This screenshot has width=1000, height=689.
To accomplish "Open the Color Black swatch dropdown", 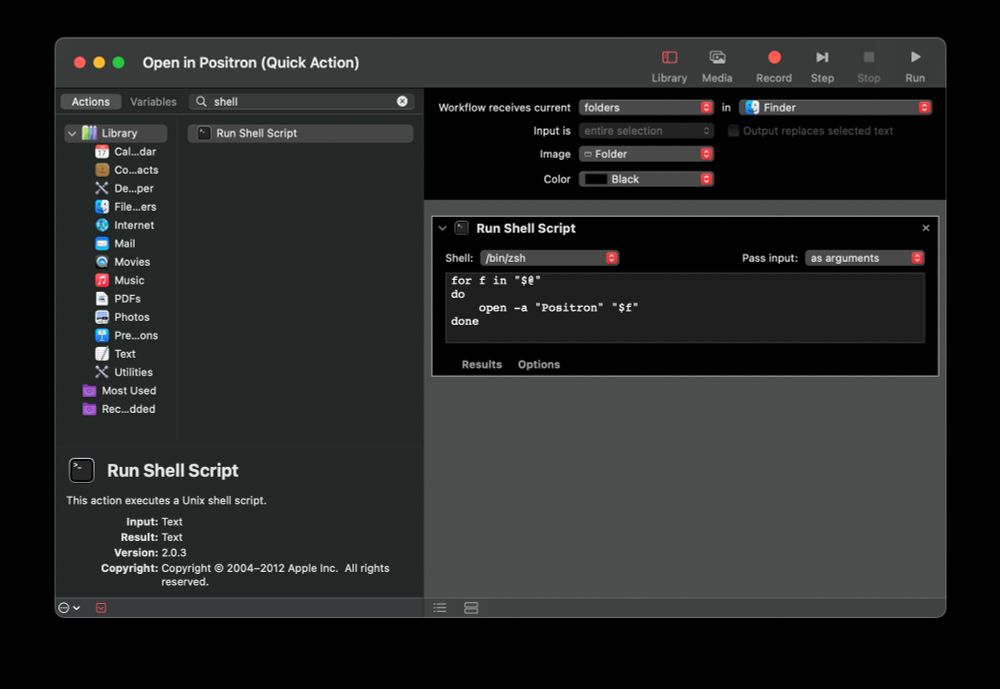I will (x=646, y=179).
